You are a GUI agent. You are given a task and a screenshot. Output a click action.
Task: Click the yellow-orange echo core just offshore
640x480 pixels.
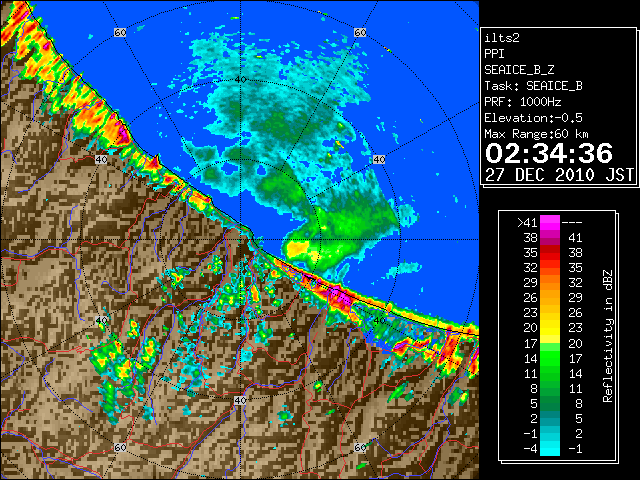(297, 248)
